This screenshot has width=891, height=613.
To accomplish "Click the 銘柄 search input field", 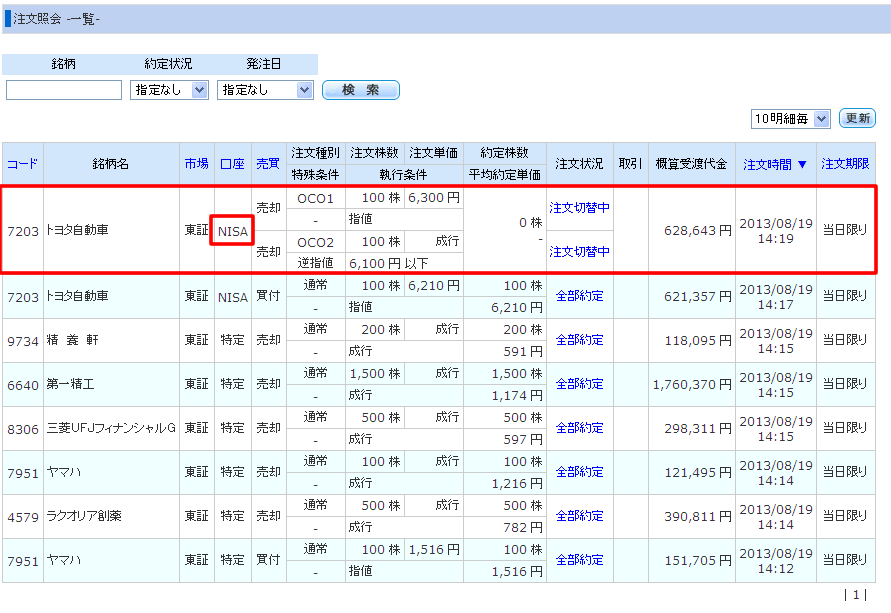I will (x=64, y=90).
